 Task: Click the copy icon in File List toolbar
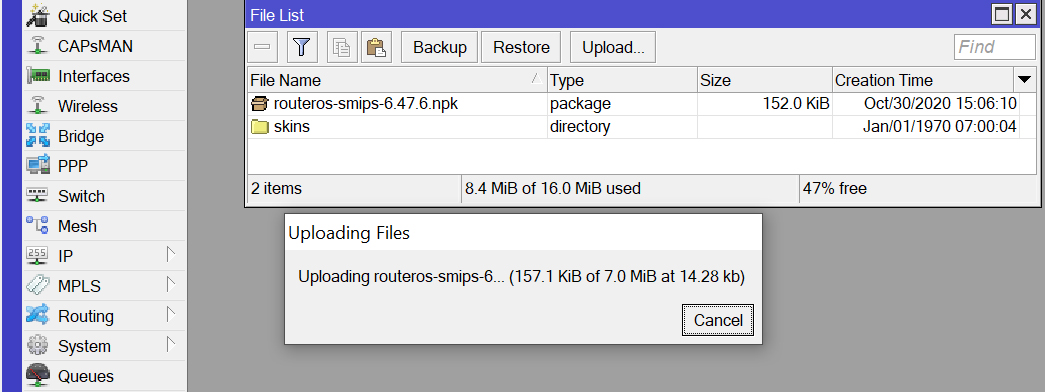[342, 47]
